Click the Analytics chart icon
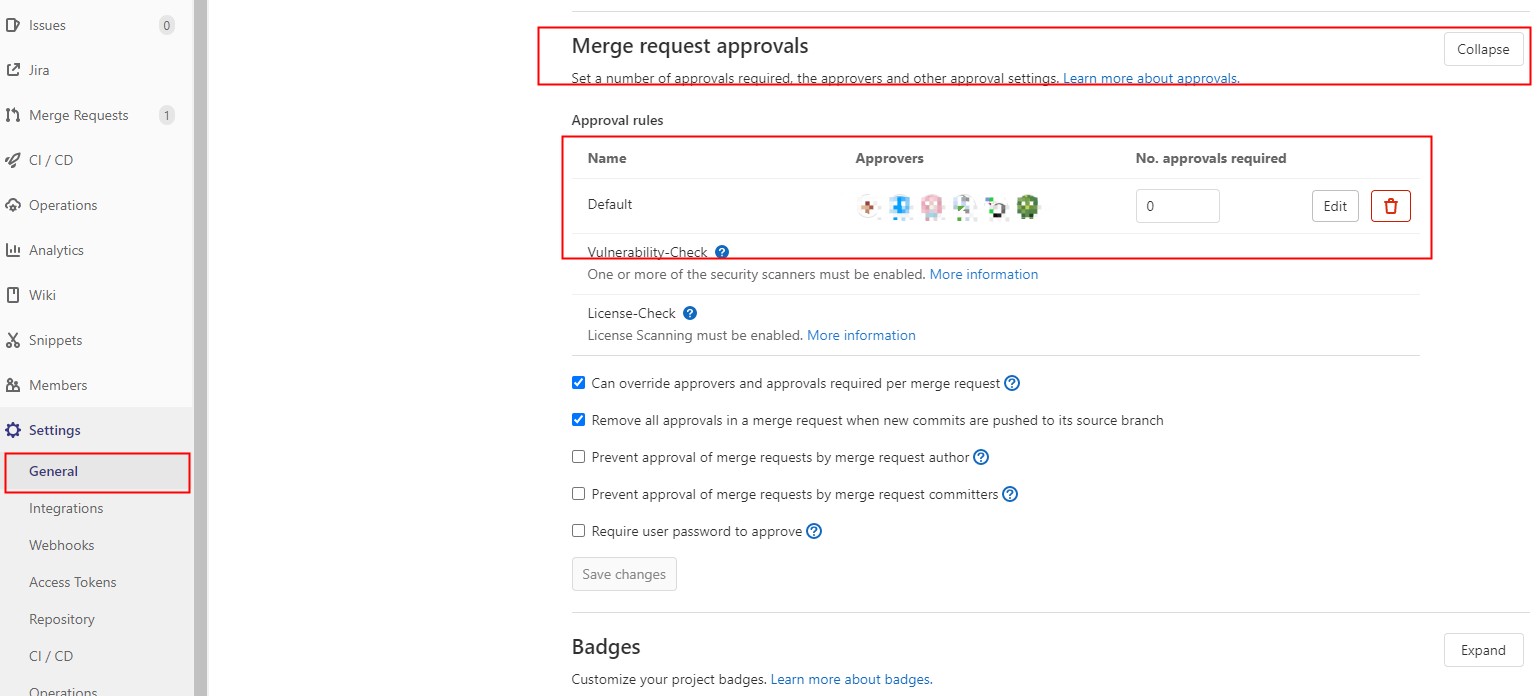Viewport: 1540px width, 696px height. click(x=13, y=250)
